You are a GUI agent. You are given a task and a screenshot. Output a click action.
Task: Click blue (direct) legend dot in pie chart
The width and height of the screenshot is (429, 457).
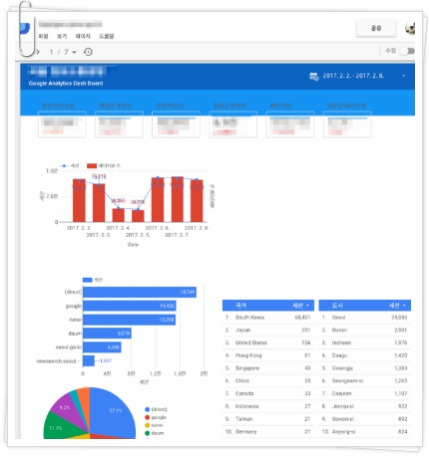click(147, 409)
